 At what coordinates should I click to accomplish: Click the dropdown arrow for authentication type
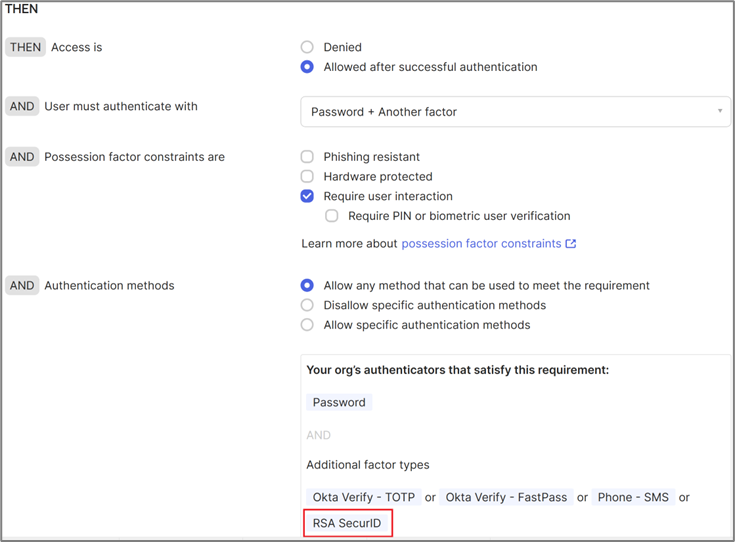pos(720,111)
